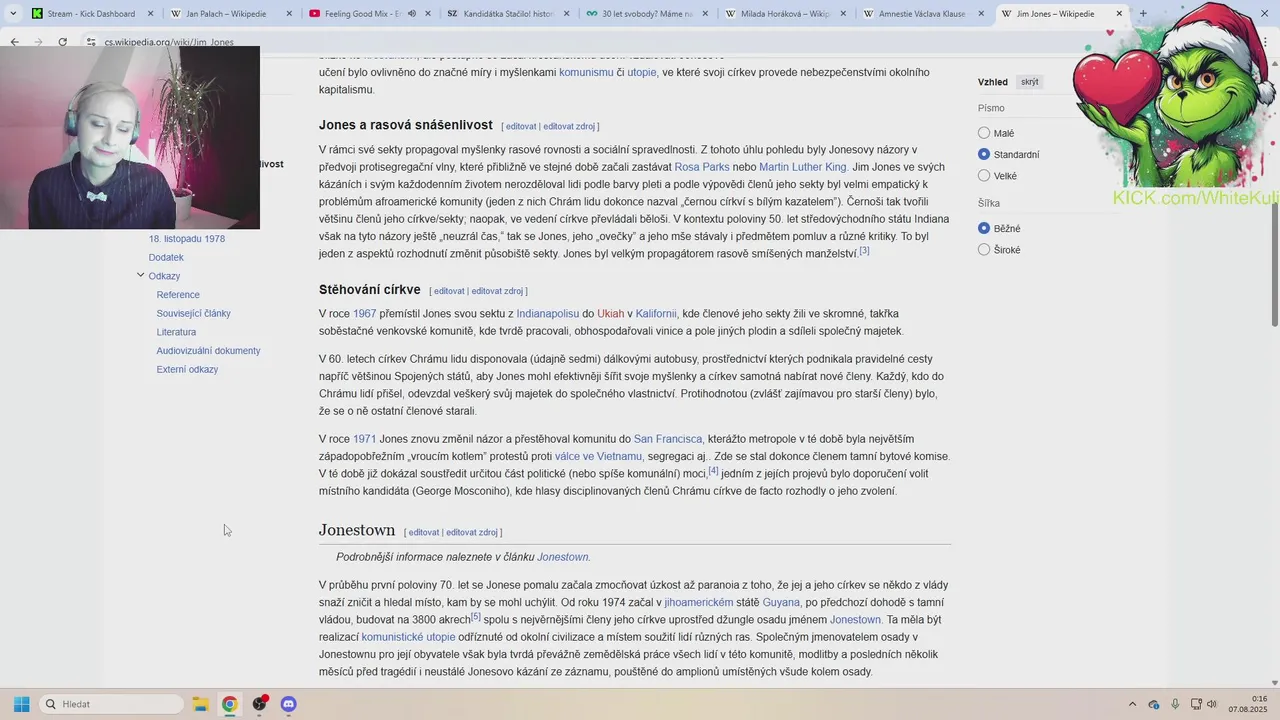This screenshot has width=1280, height=720.
Task: Switch to Stream - Kick Dashboard tab
Action: [x=91, y=14]
